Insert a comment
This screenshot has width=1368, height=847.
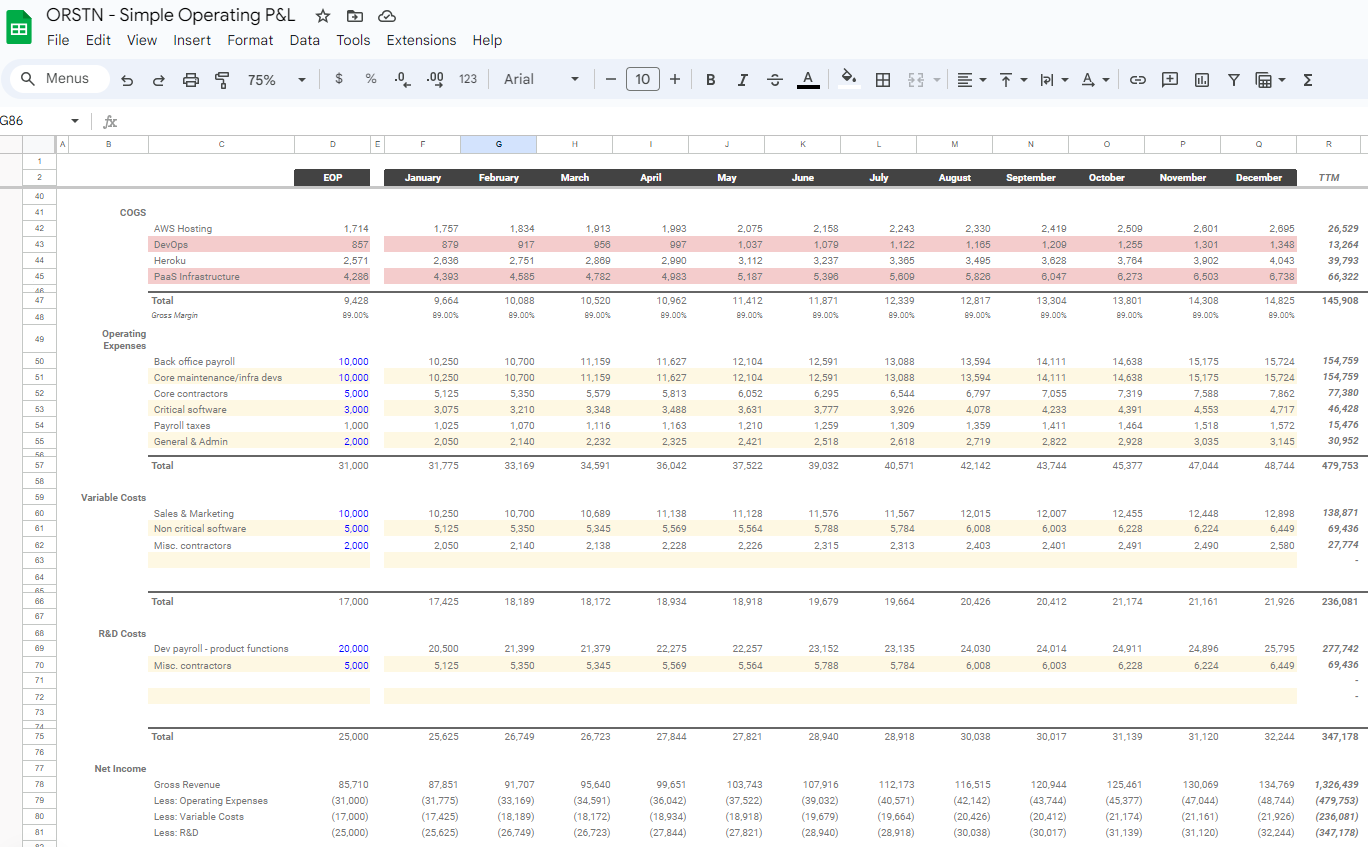point(1170,80)
